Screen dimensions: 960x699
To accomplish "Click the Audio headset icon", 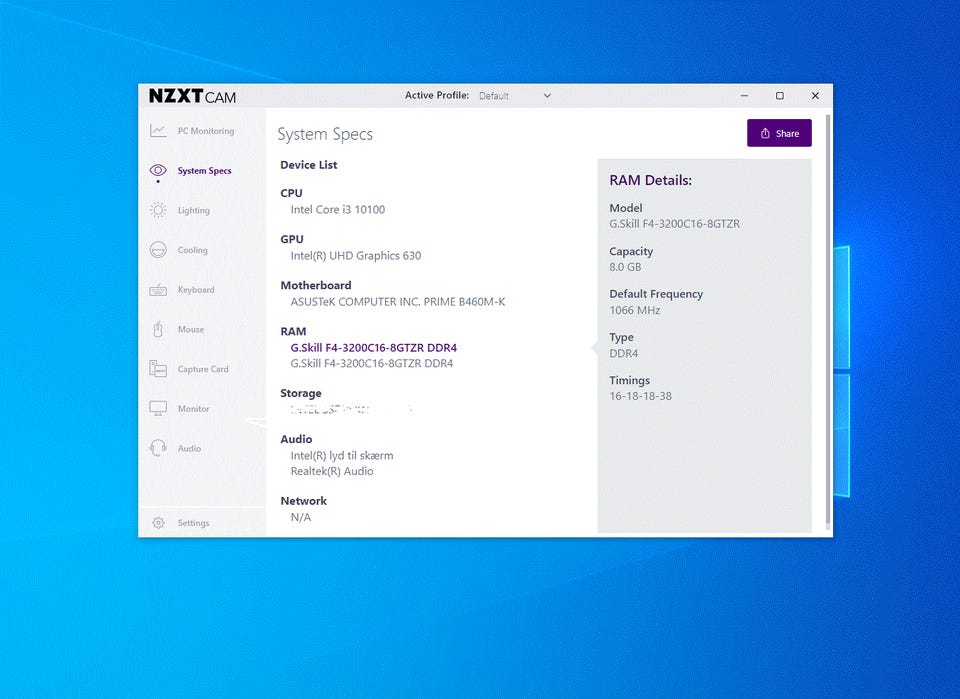I will (x=158, y=448).
